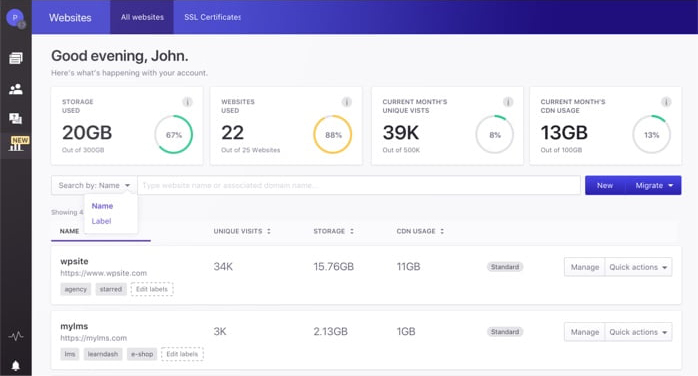The height and width of the screenshot is (376, 698).
Task: Click the 34K unique visits value
Action: [223, 267]
